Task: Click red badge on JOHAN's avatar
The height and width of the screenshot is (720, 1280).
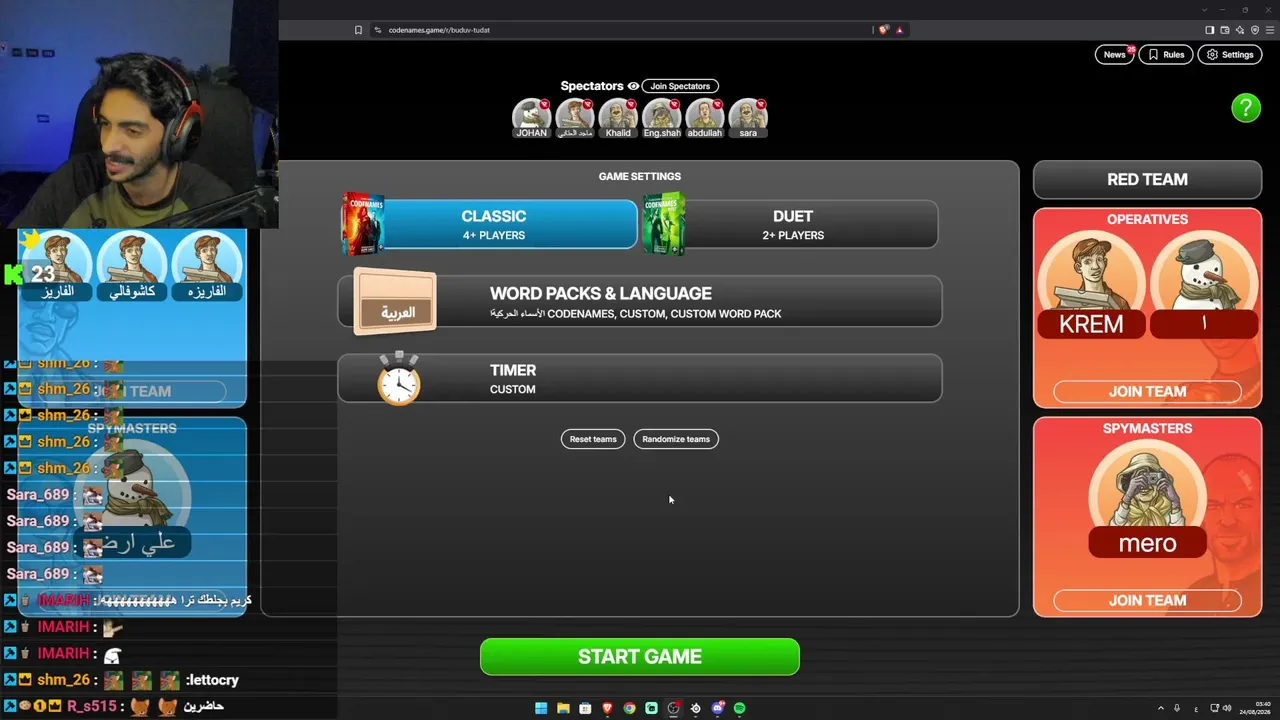Action: [x=544, y=104]
